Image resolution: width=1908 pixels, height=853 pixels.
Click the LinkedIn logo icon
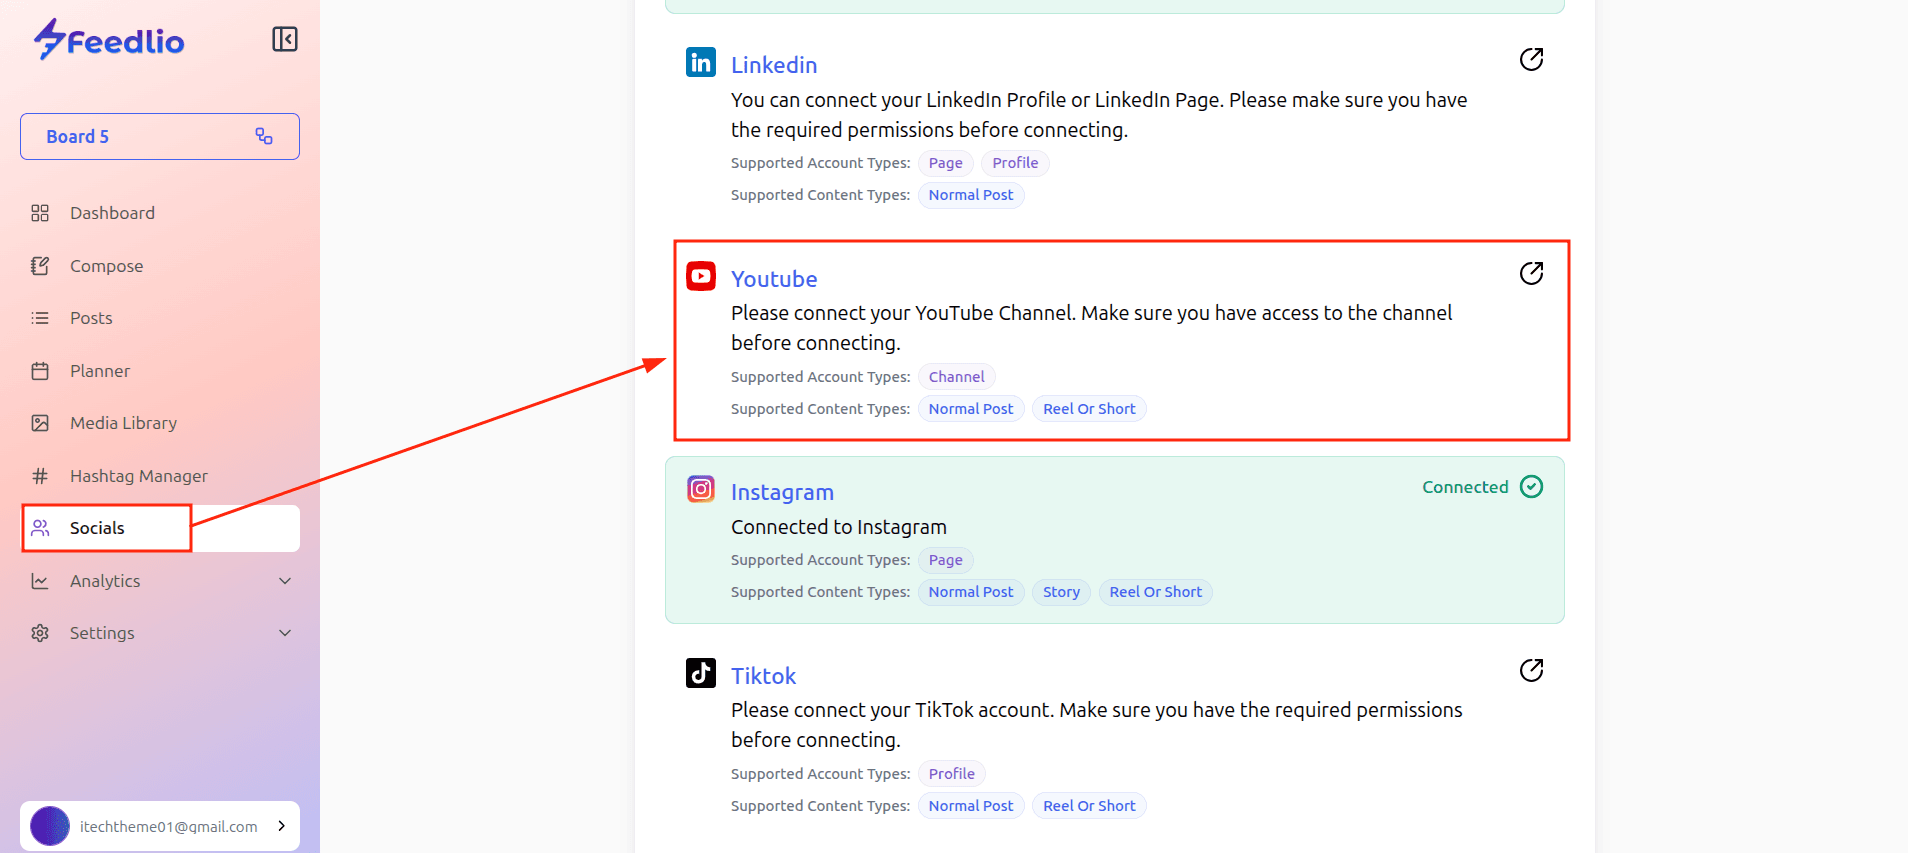pos(701,62)
